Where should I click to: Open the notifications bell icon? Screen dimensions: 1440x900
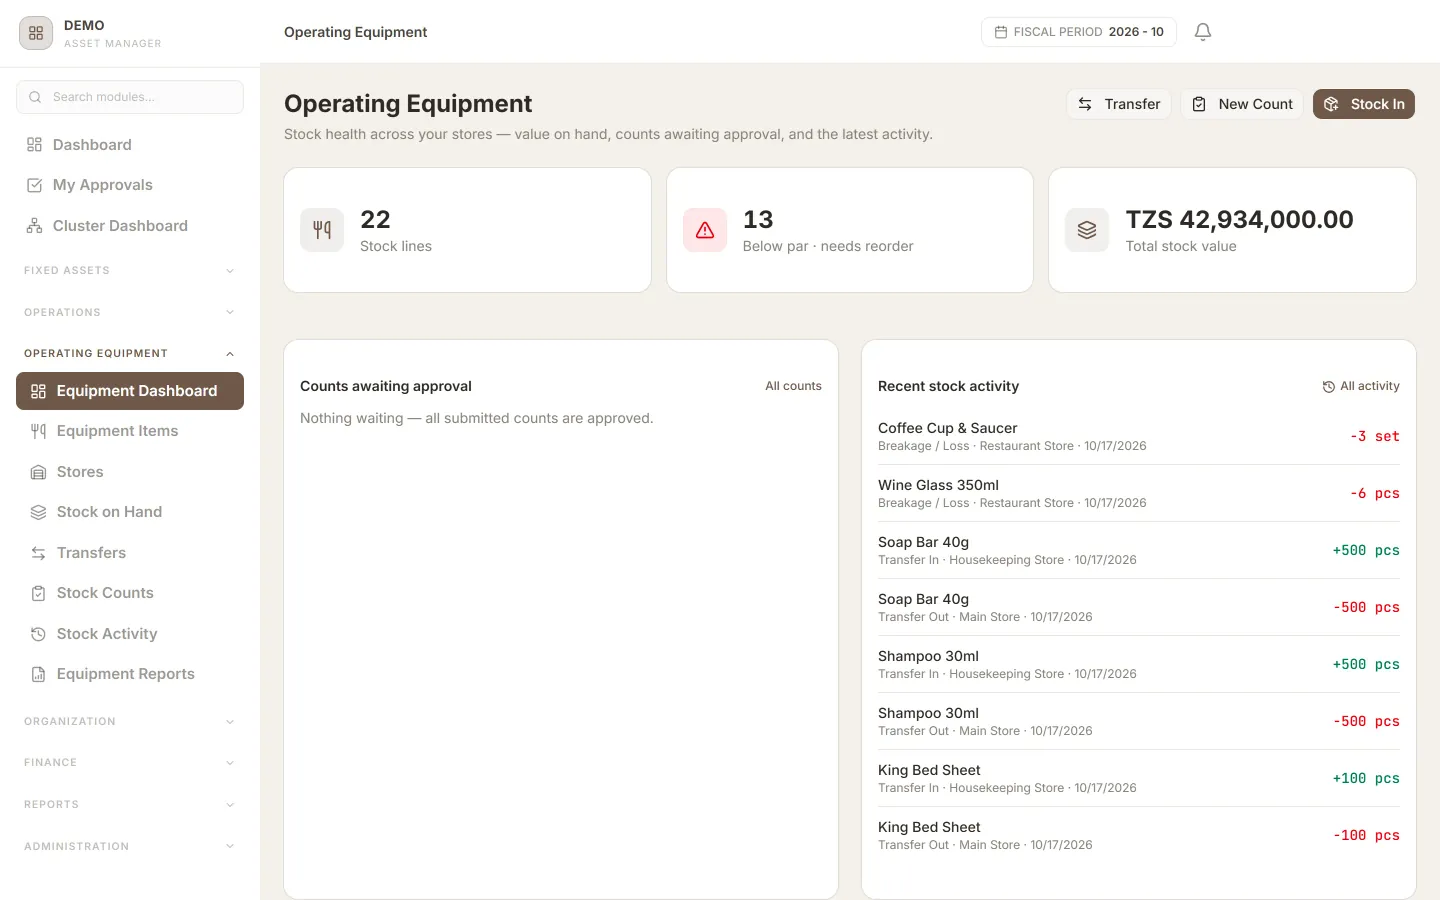(1203, 32)
